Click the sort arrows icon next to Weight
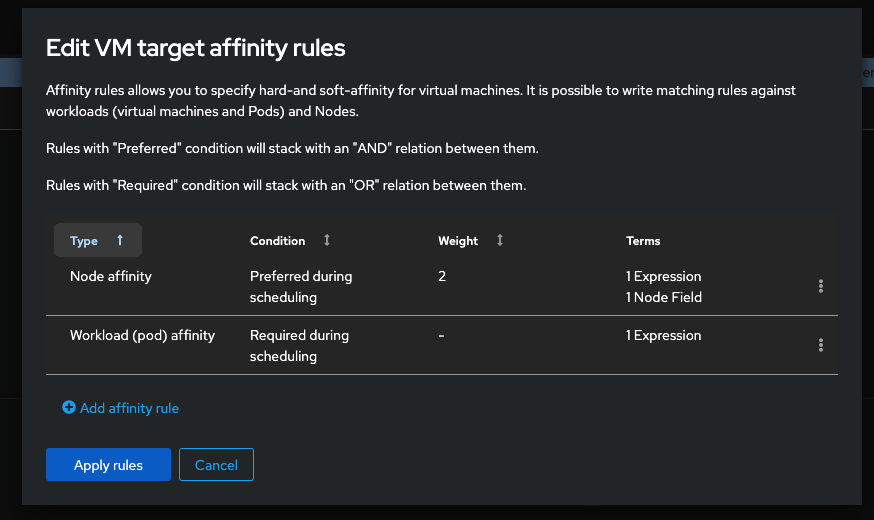 (x=499, y=241)
